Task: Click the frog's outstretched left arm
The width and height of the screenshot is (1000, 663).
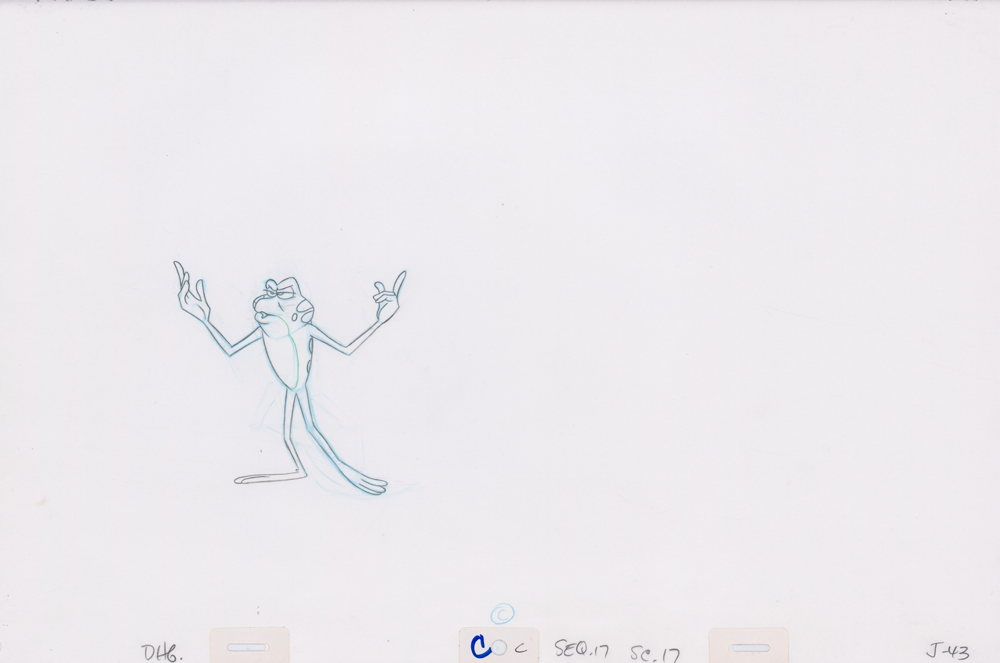Action: (x=234, y=336)
